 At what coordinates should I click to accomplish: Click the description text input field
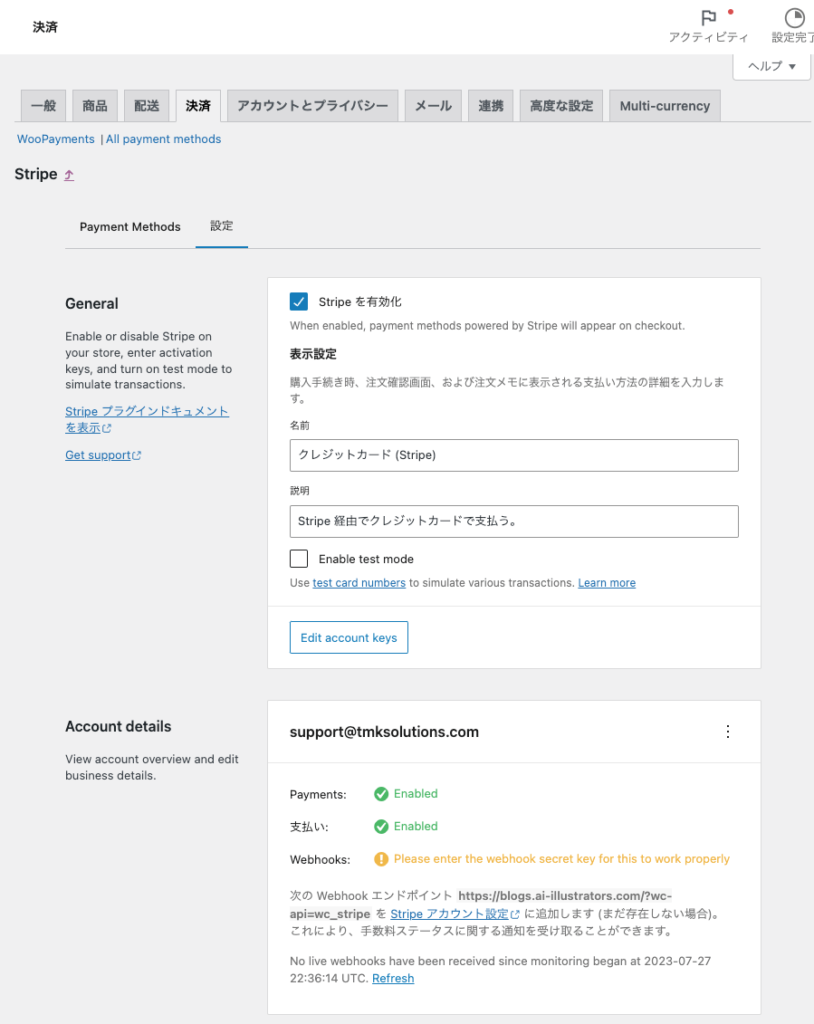point(514,521)
